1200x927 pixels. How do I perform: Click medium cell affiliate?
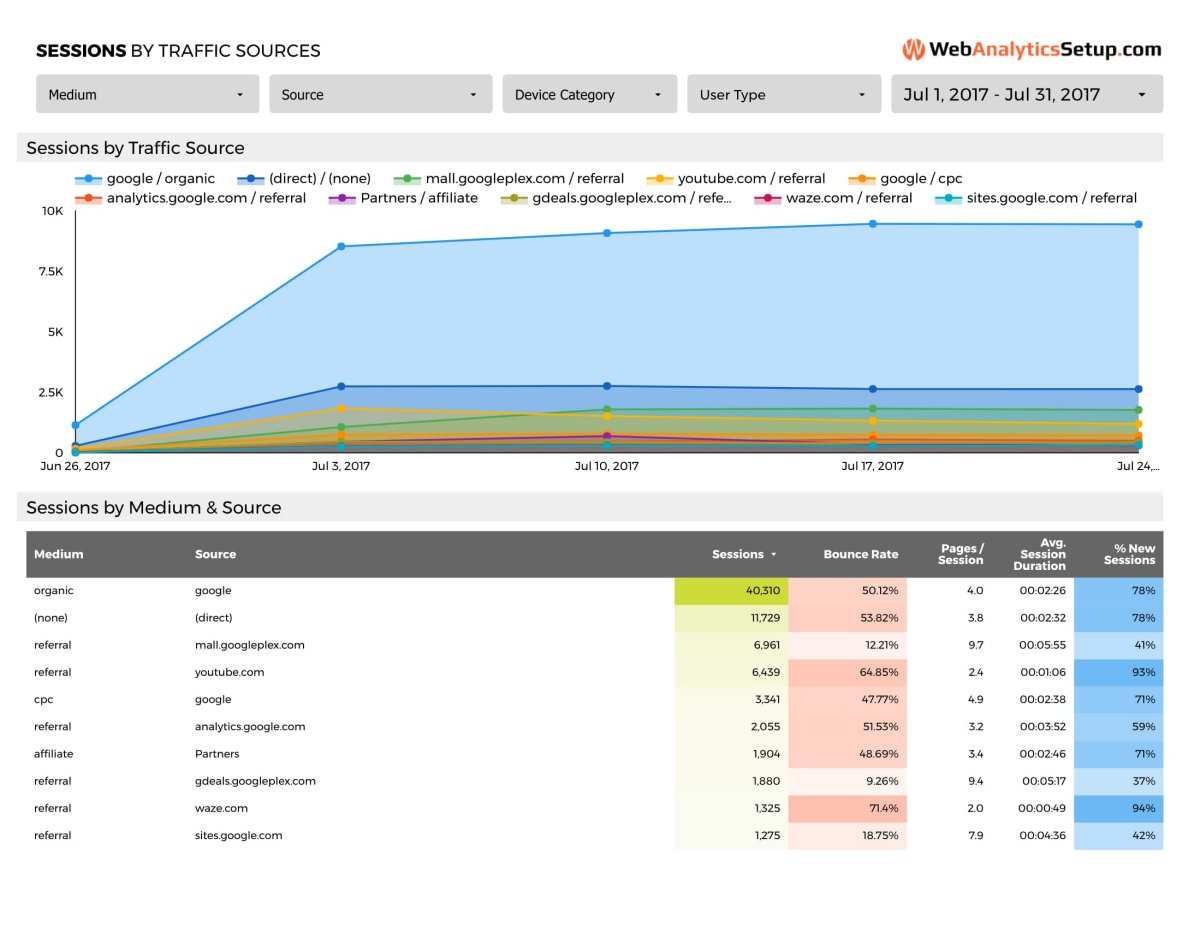[x=54, y=754]
